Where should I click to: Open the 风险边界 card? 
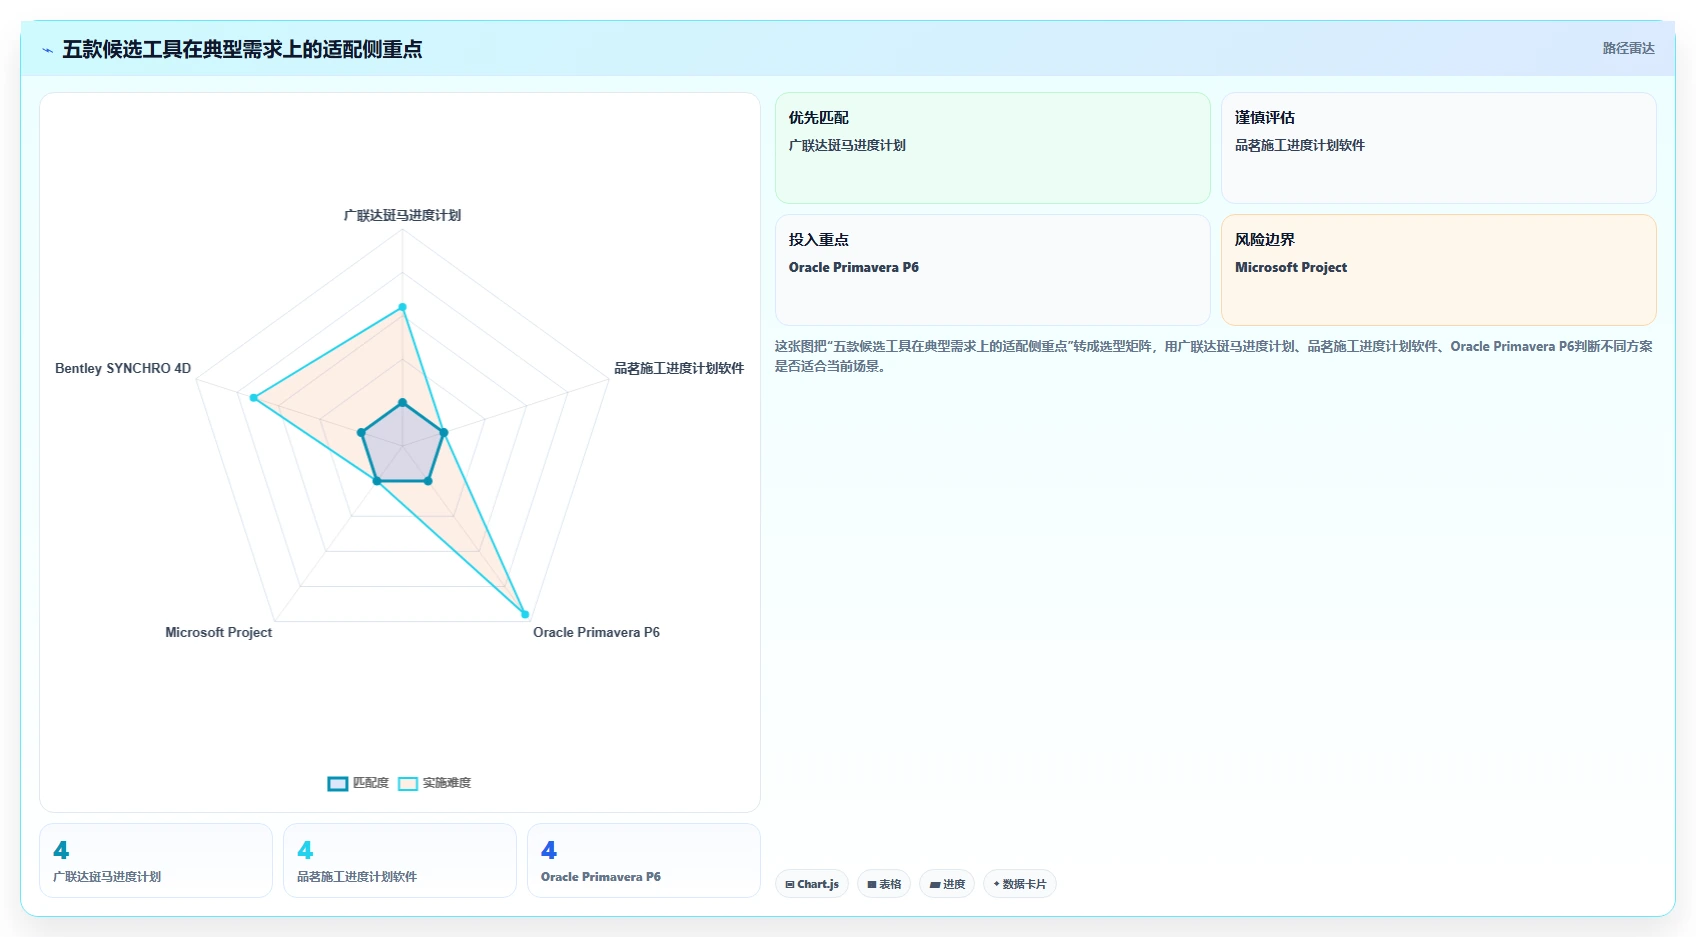tap(1439, 270)
